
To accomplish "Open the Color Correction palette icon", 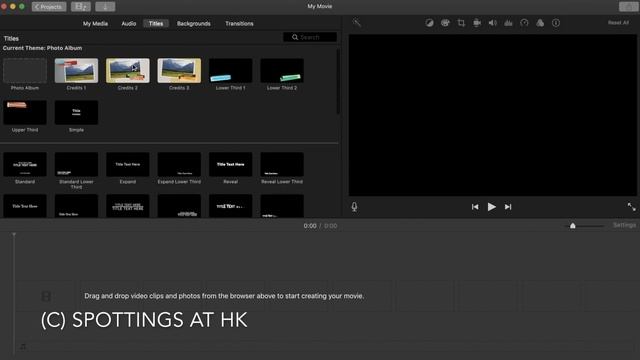I will click(x=445, y=23).
